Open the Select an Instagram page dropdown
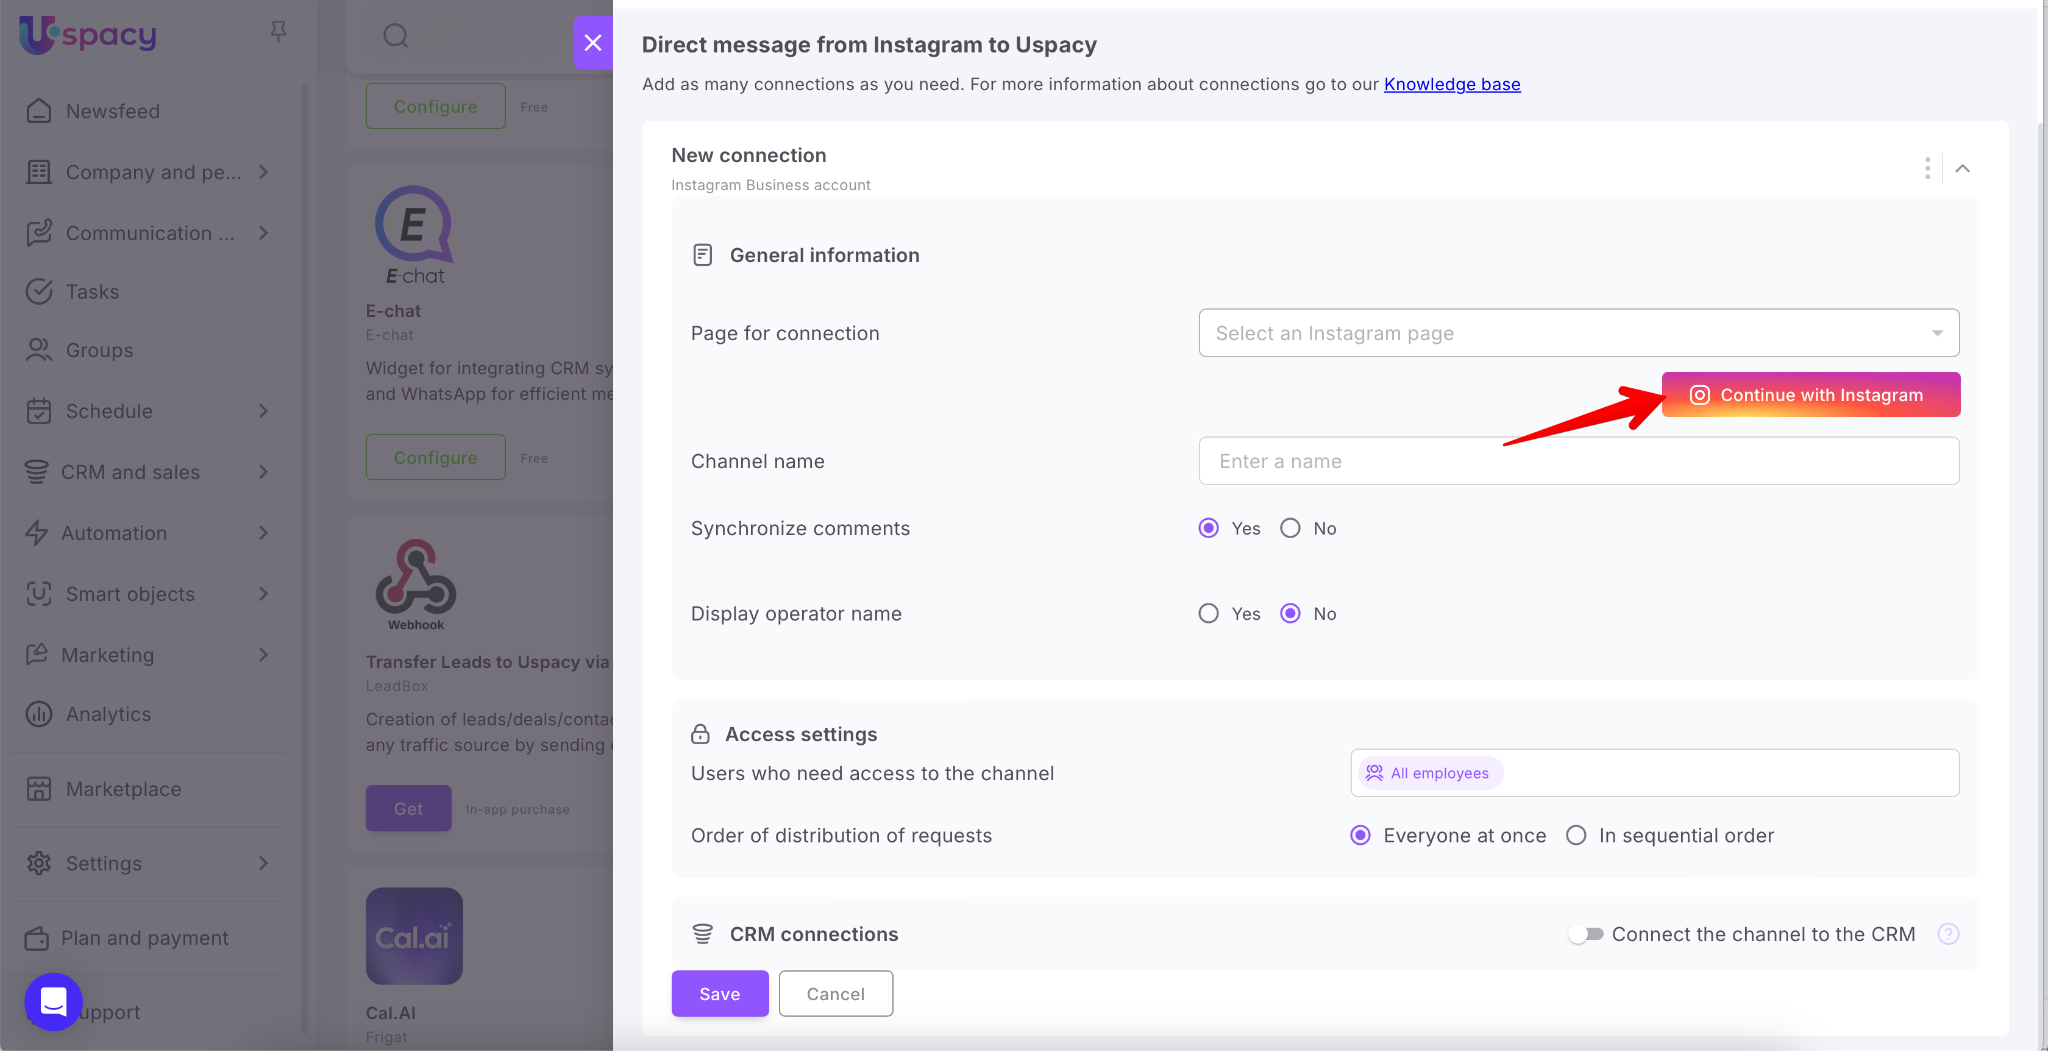Image resolution: width=2048 pixels, height=1051 pixels. pyautogui.click(x=1578, y=333)
